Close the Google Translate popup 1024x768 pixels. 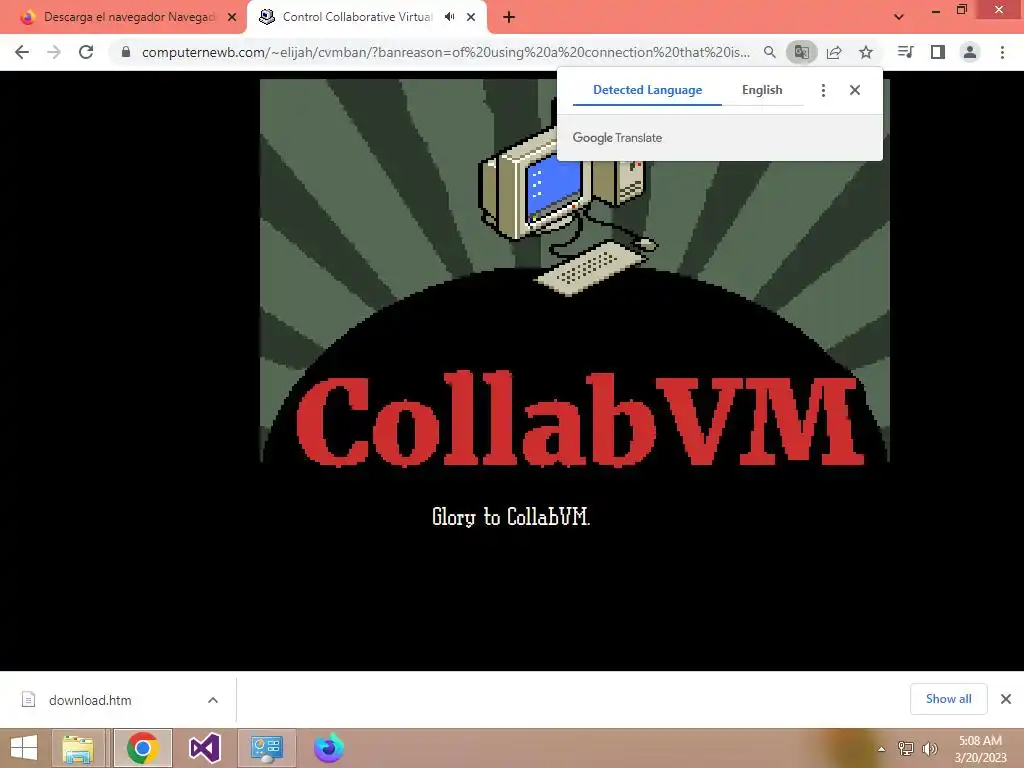(x=855, y=90)
